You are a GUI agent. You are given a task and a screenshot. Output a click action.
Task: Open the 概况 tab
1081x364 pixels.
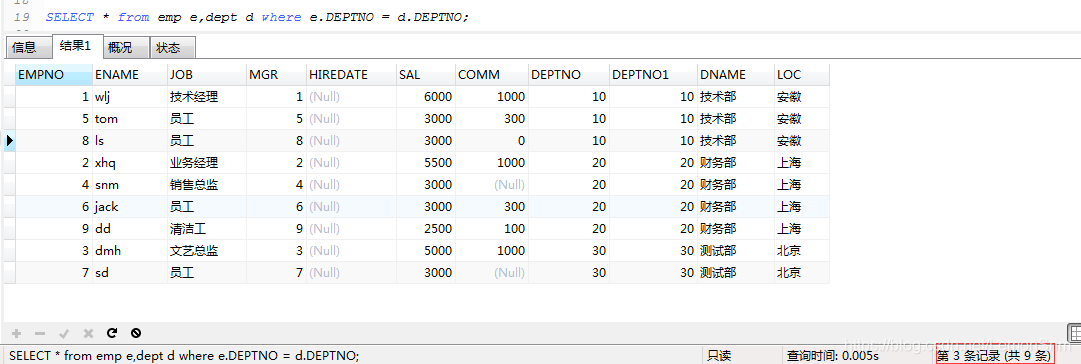tap(125, 48)
